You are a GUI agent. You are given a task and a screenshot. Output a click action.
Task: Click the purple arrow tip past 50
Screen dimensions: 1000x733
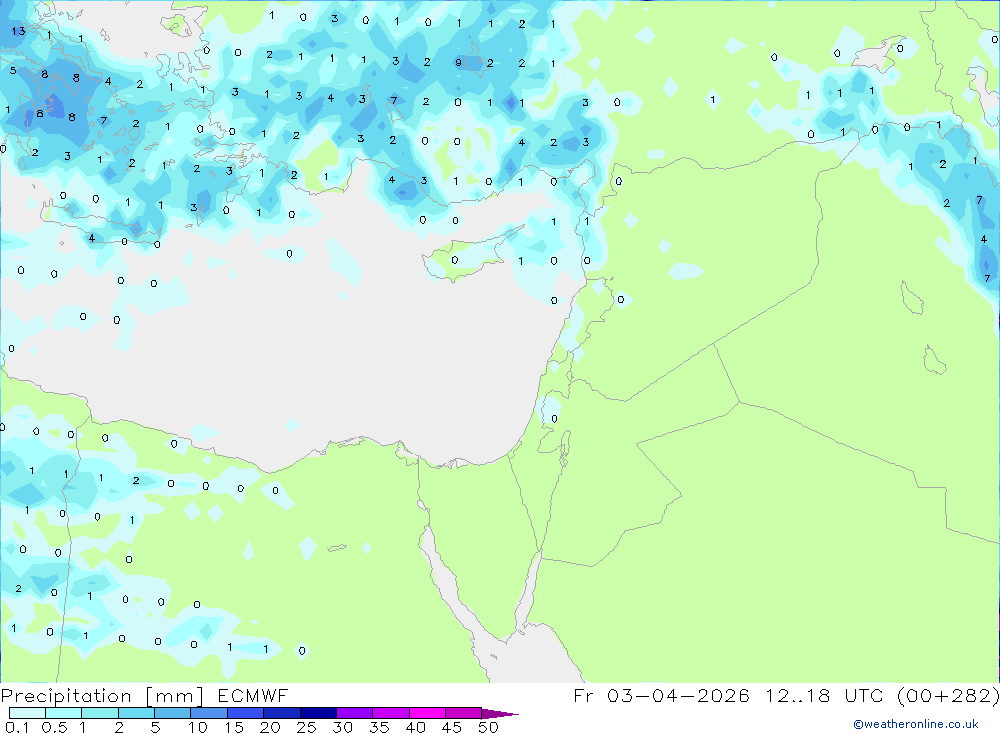[x=500, y=714]
